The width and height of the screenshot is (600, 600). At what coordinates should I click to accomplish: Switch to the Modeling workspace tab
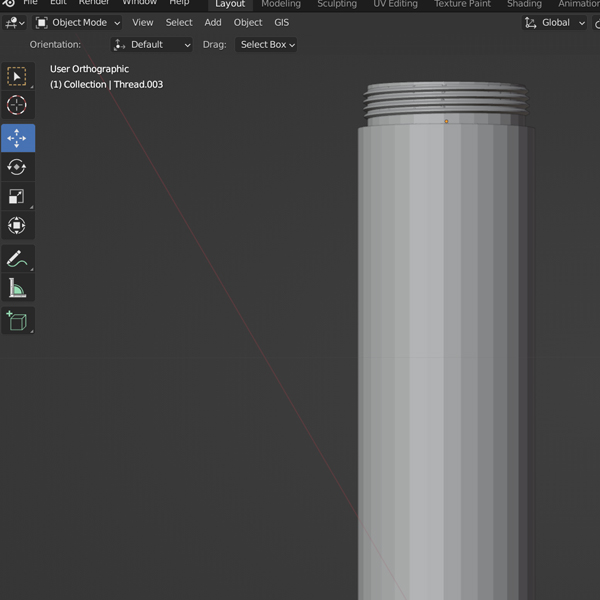tap(281, 4)
